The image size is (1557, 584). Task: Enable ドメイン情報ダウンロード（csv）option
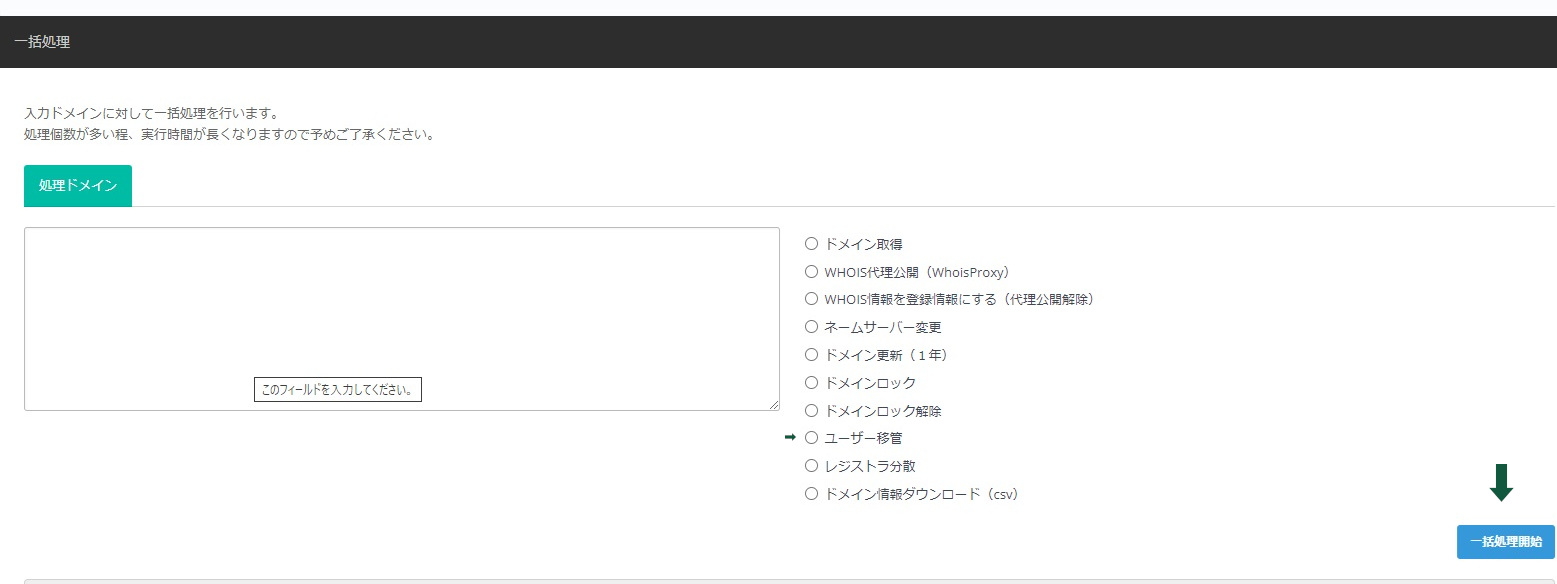coord(811,493)
